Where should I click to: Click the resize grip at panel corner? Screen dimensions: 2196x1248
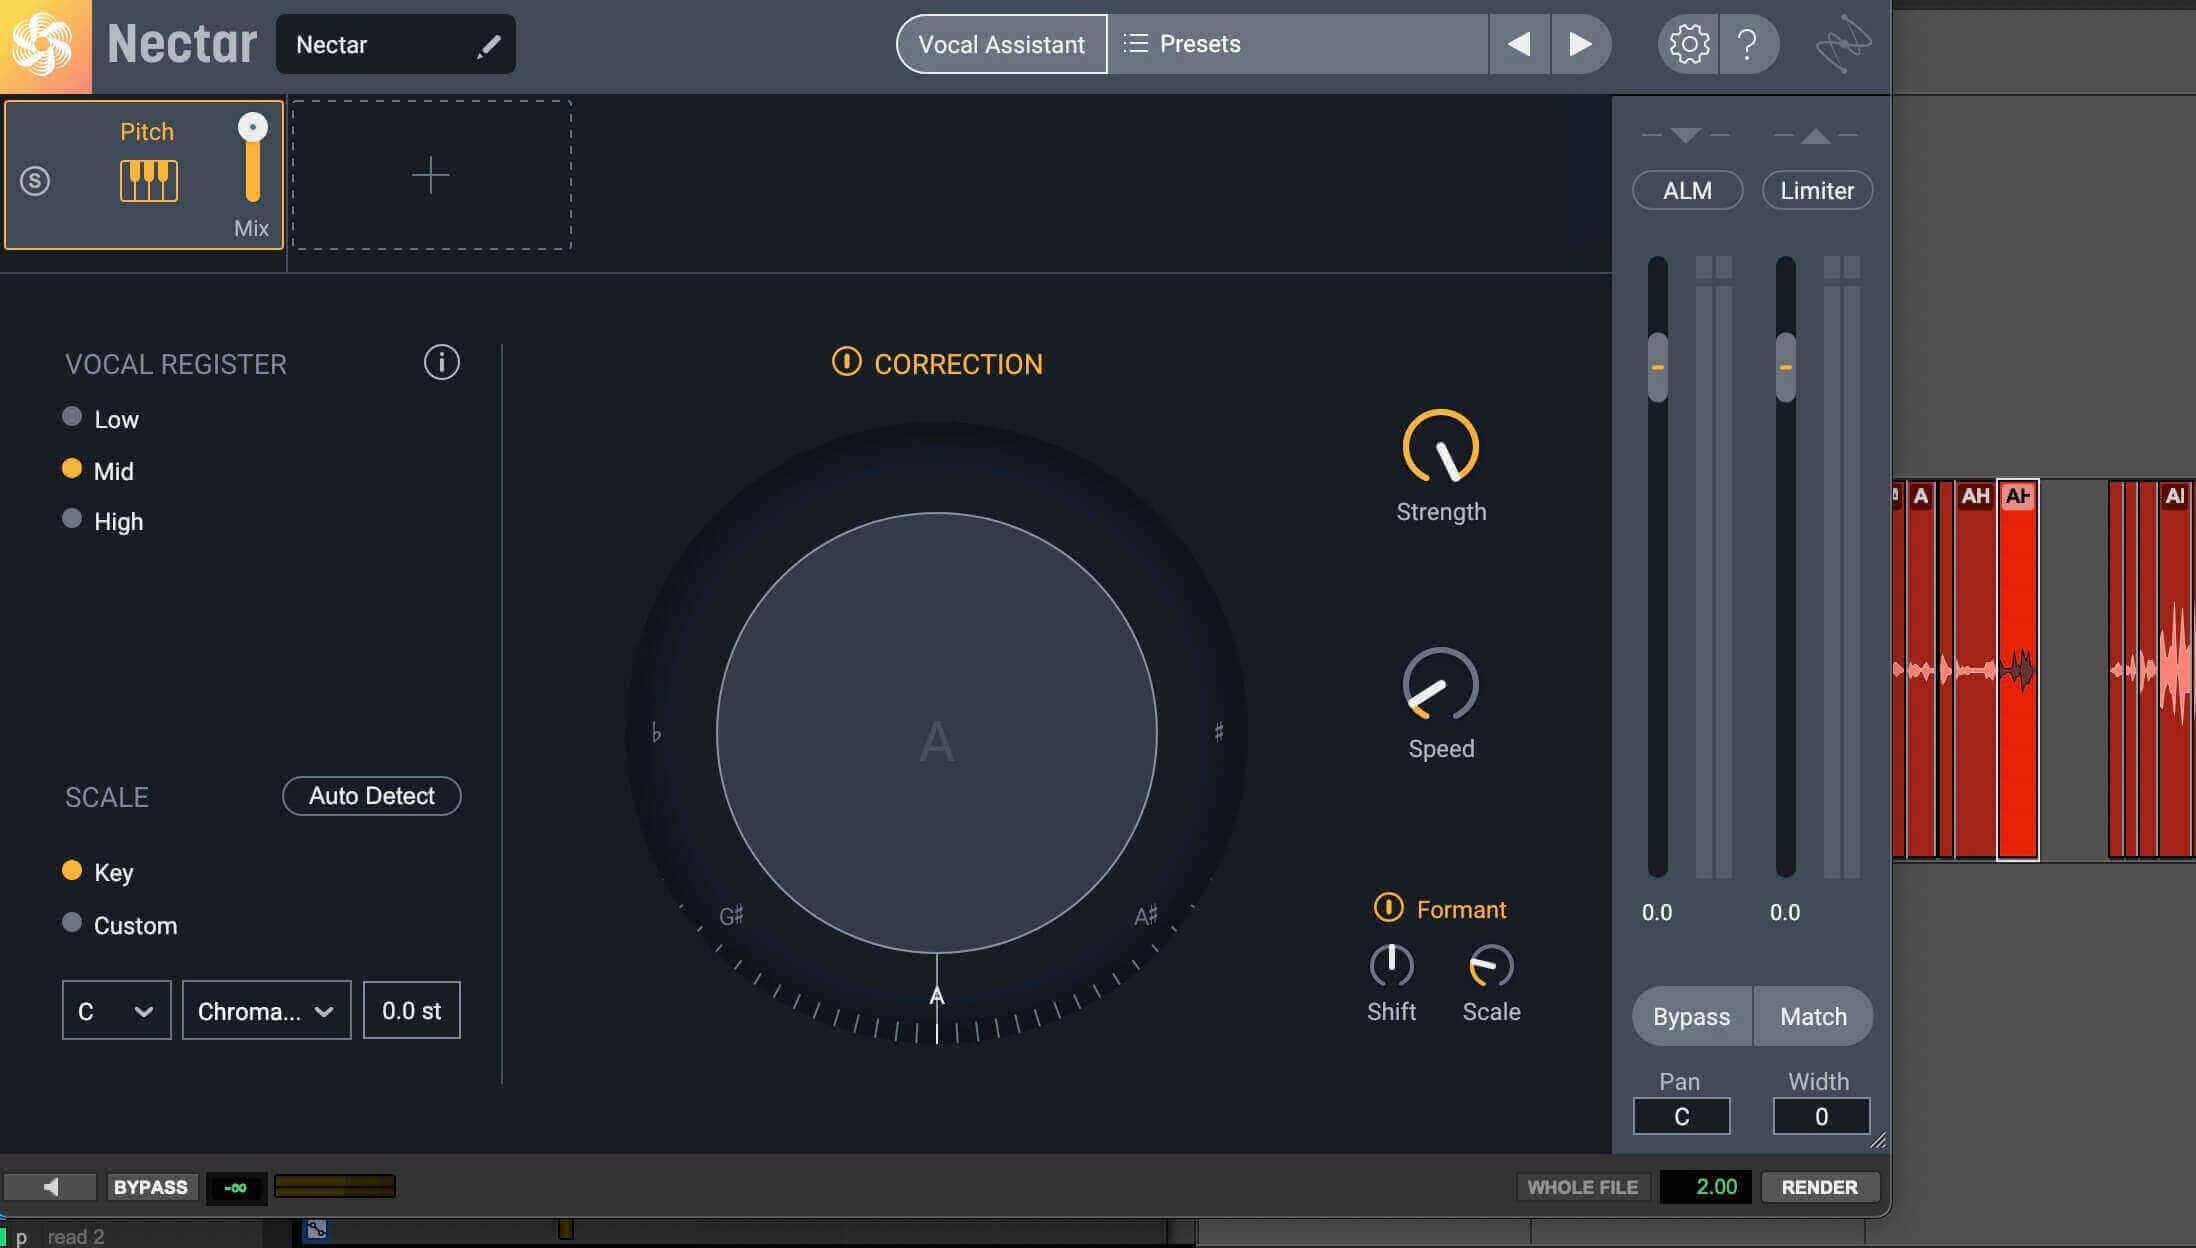1878,1140
